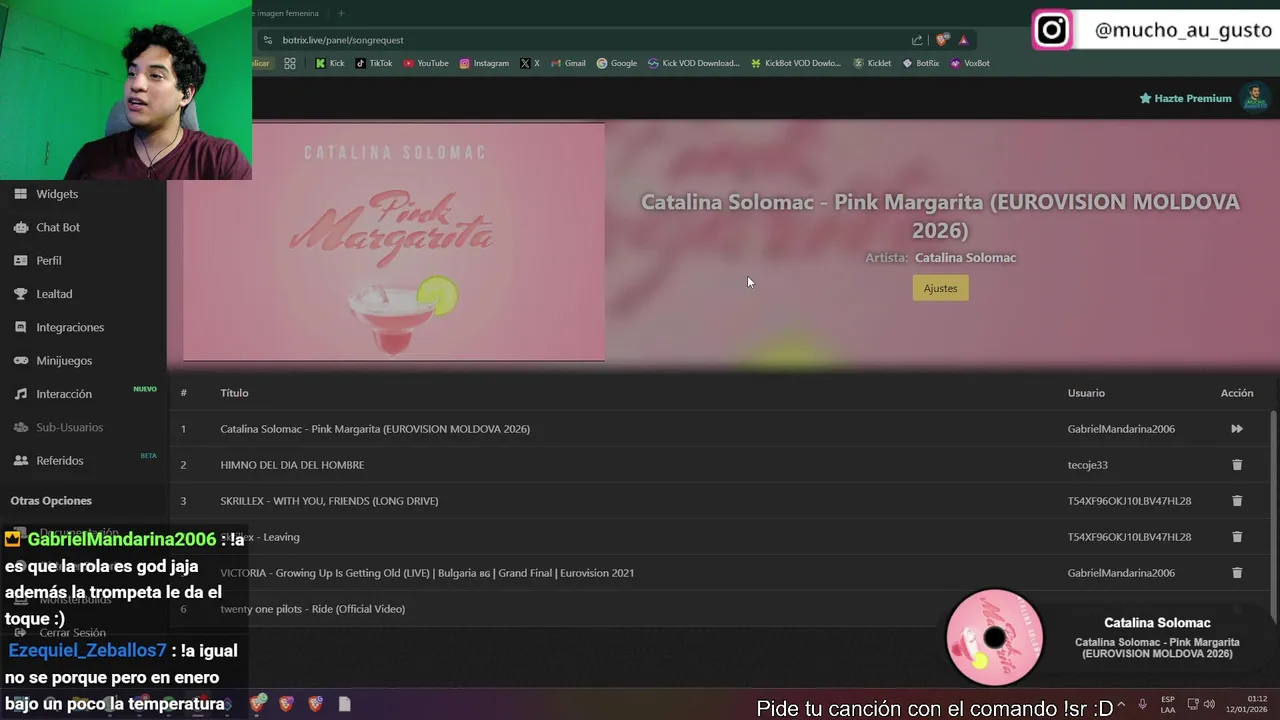Image resolution: width=1280 pixels, height=720 pixels.
Task: Open Widgets in sidebar
Action: click(x=57, y=194)
